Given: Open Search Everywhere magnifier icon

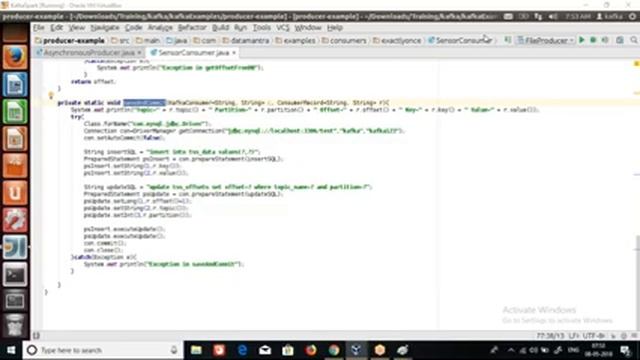Looking at the screenshot, I should pos(633,40).
